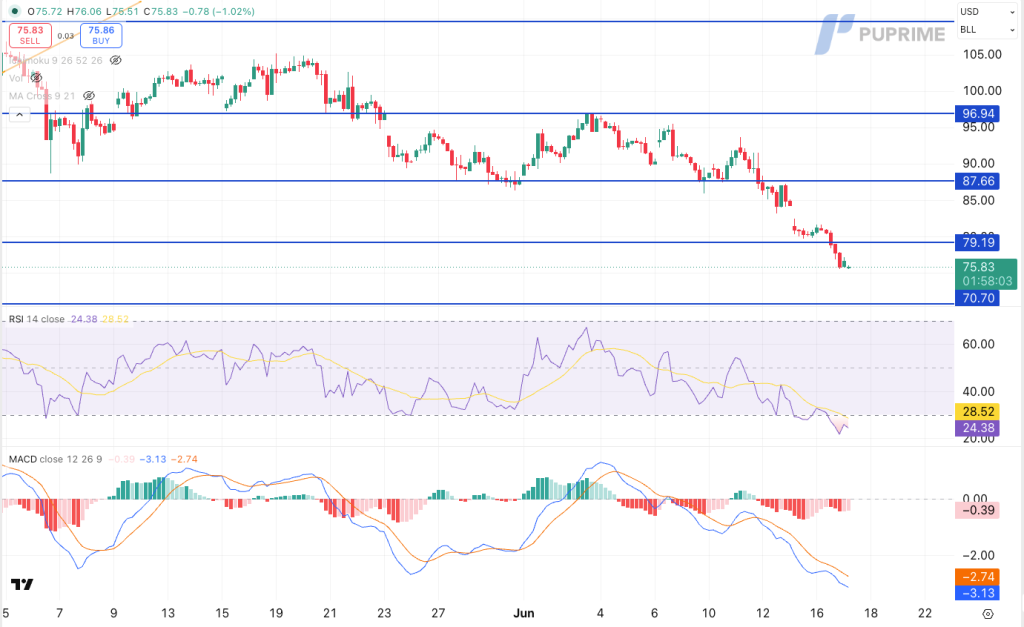Toggle Vol indicator visibility eye icon
Viewport: 1024px width, 627px height.
click(x=37, y=78)
